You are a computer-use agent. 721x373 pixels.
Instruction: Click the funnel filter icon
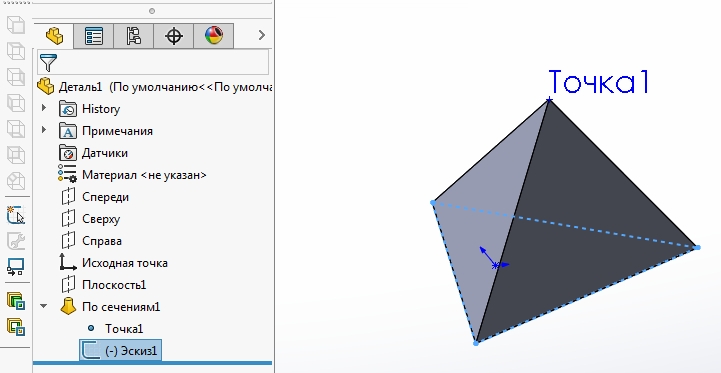click(x=48, y=63)
